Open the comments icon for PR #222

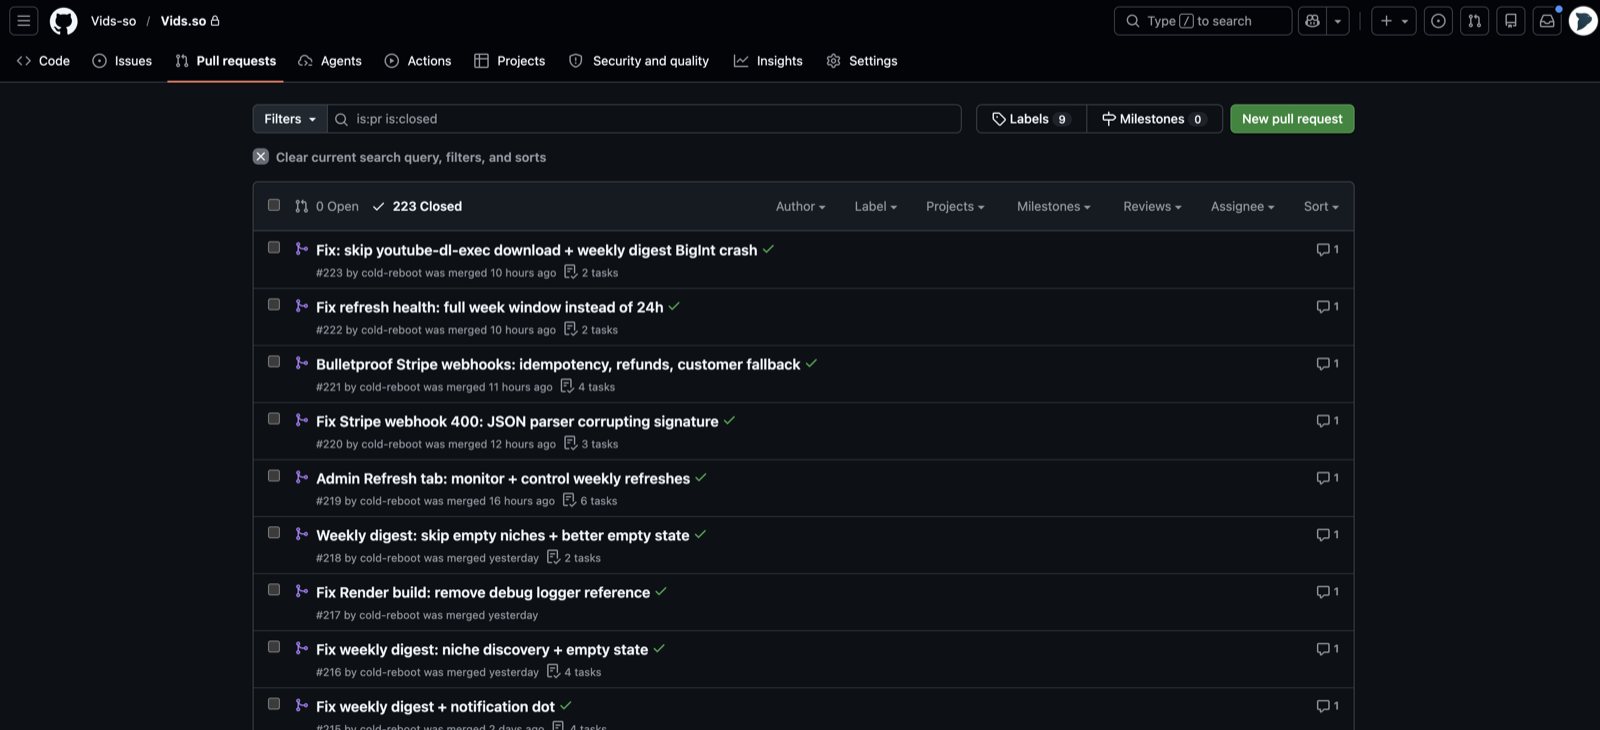point(1327,306)
